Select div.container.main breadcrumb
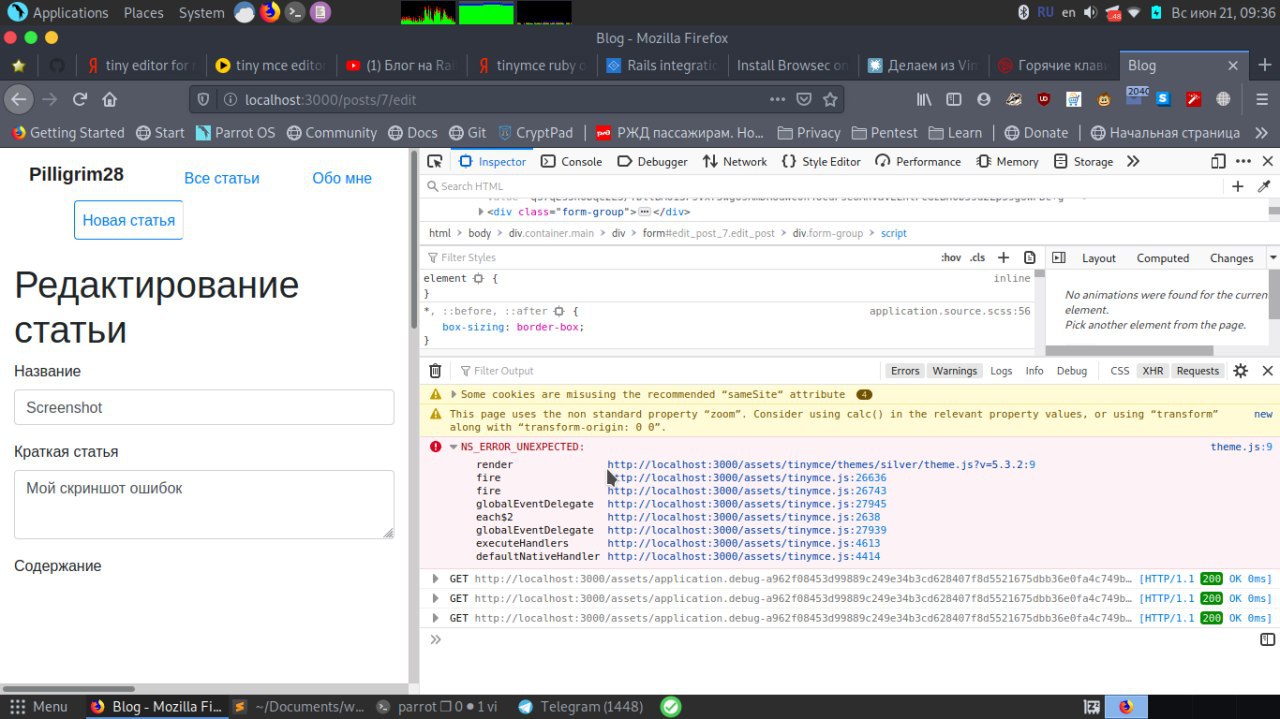The height and width of the screenshot is (719, 1280). coord(551,233)
